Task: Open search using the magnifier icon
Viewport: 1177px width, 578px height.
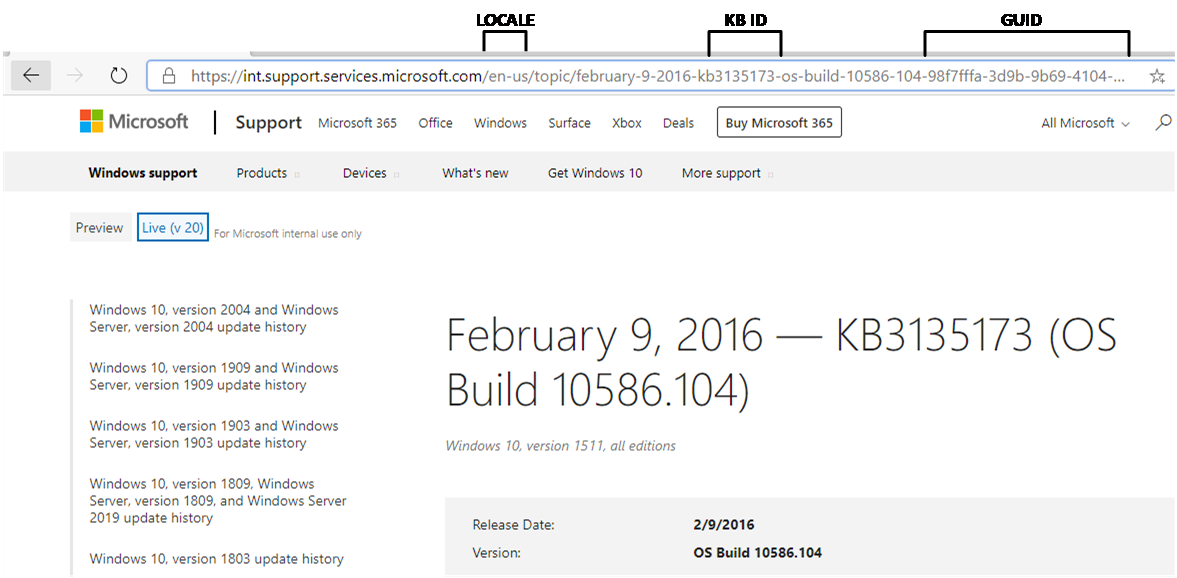Action: [1162, 121]
